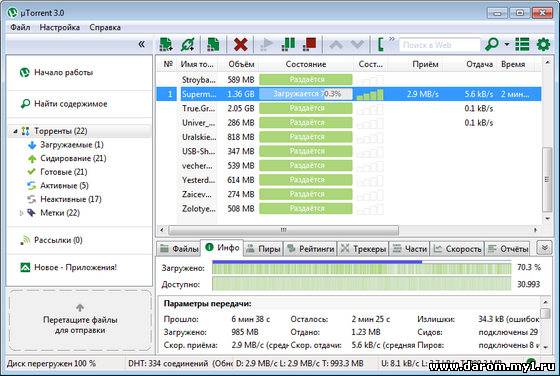Click the green magnifier search icon
Screen dimensions: 560x376
point(492,44)
